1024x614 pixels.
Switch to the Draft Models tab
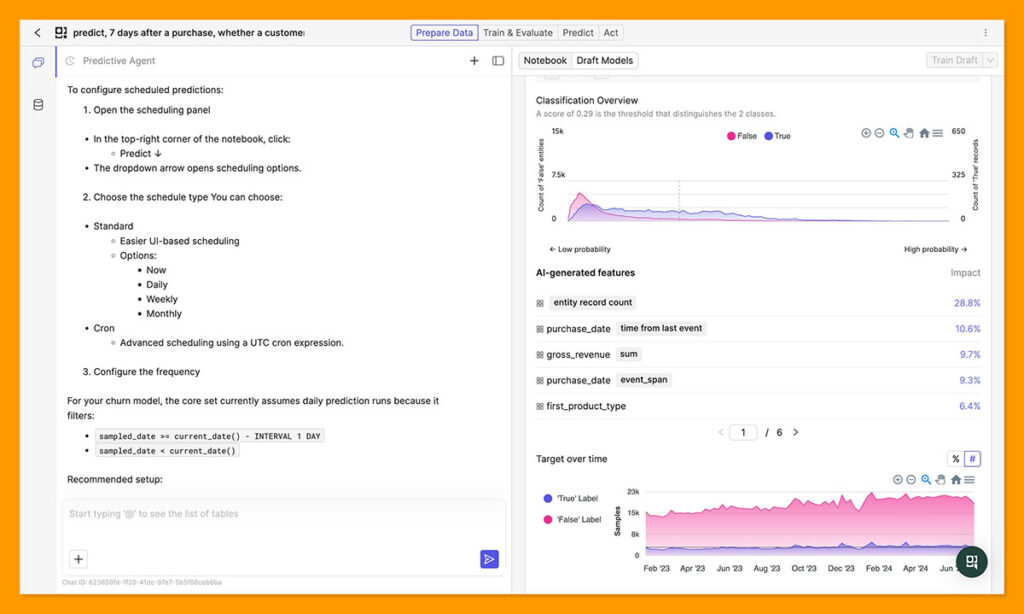605,60
